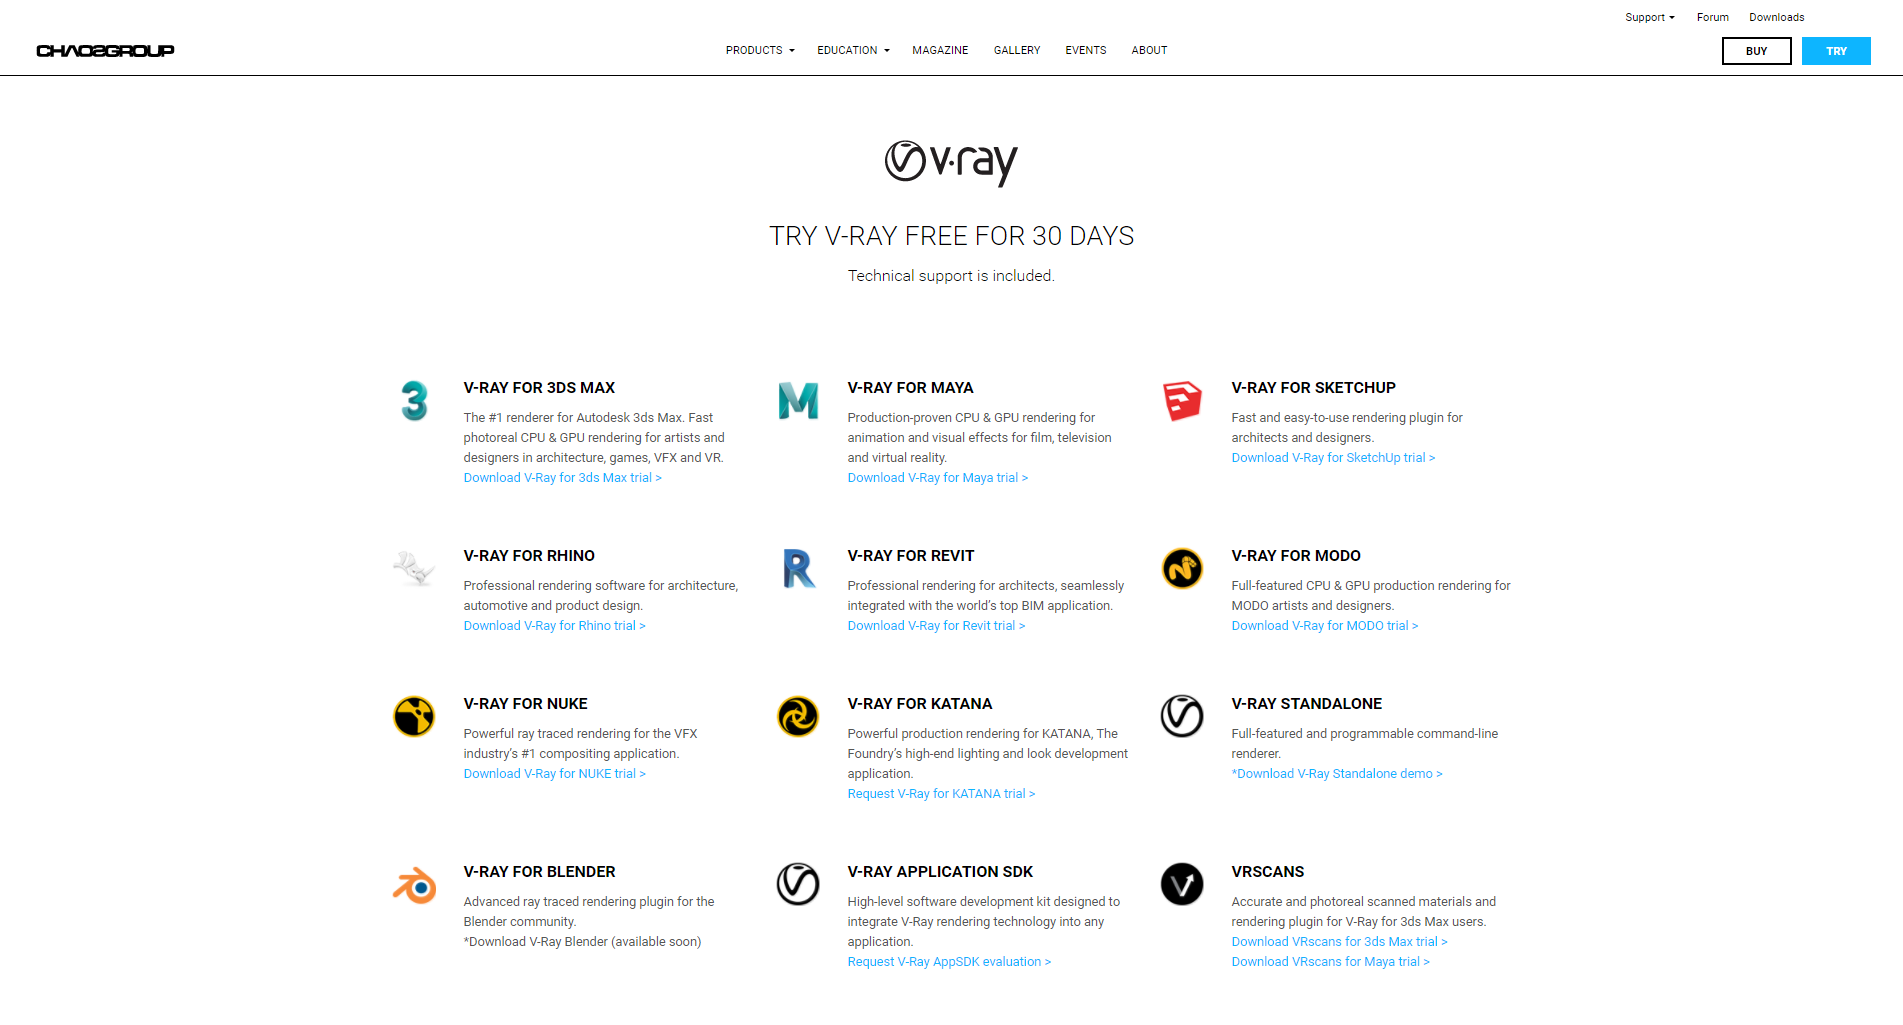
Task: Click the black VRscans icon
Action: (1181, 885)
